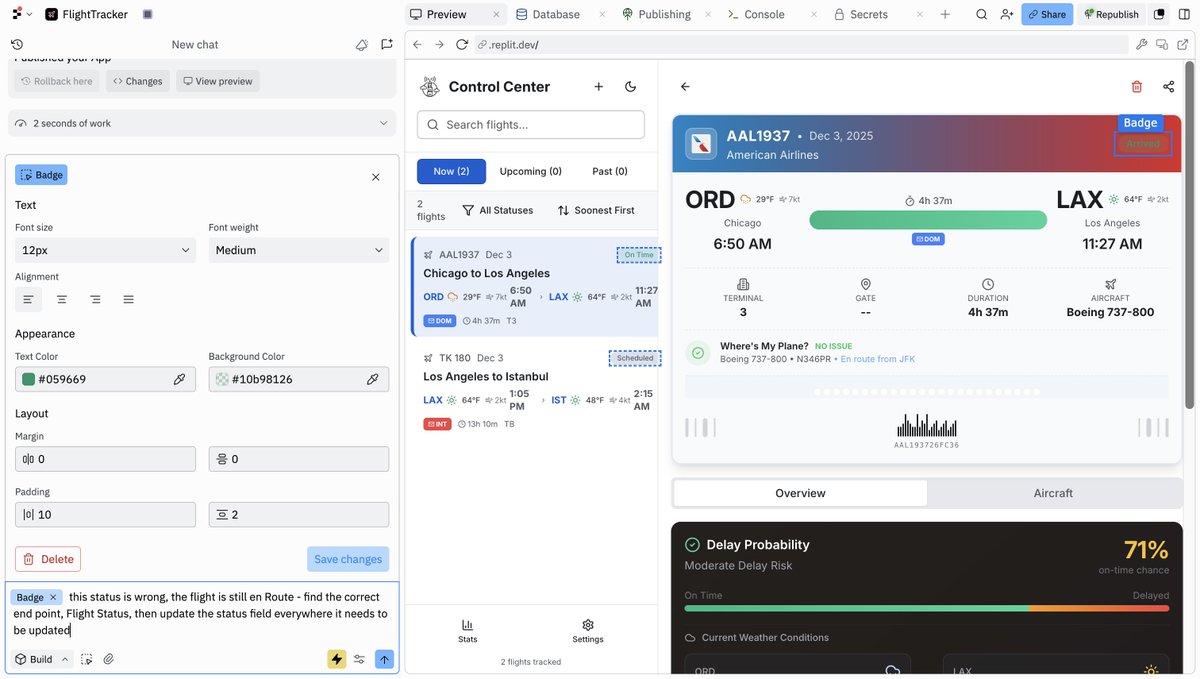Close the Badge editor panel
Screen dimensions: 1200x679
376,177
